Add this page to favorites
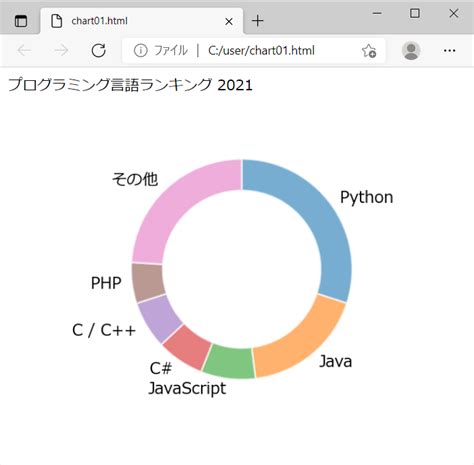This screenshot has width=474, height=465. tap(369, 51)
